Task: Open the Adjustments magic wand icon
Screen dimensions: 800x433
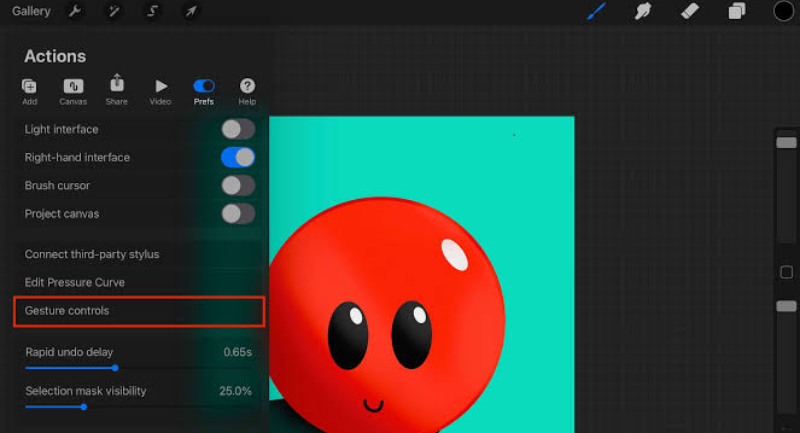Action: tap(114, 12)
